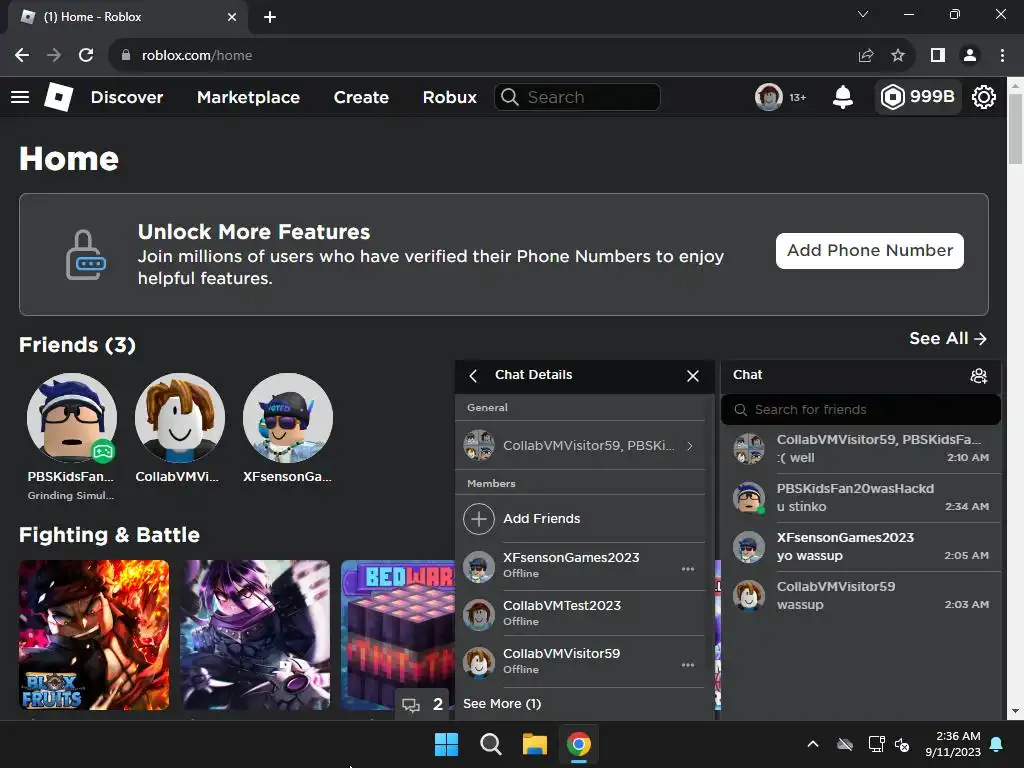Open the Blox Fruits game thumbnail
The width and height of the screenshot is (1024, 768).
pos(94,635)
